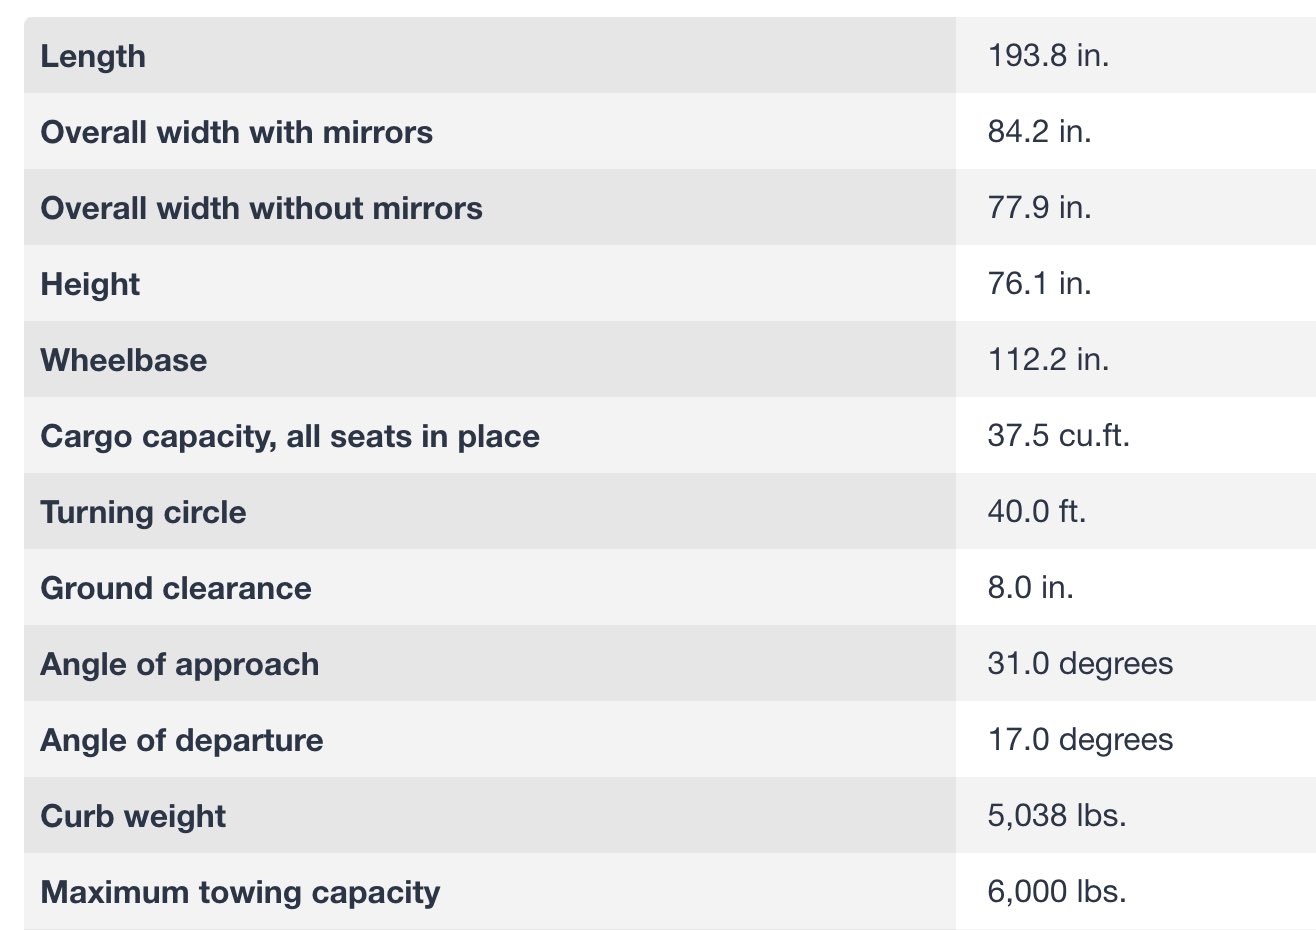Click the Ground clearance row label
The height and width of the screenshot is (930, 1316).
[x=175, y=588]
